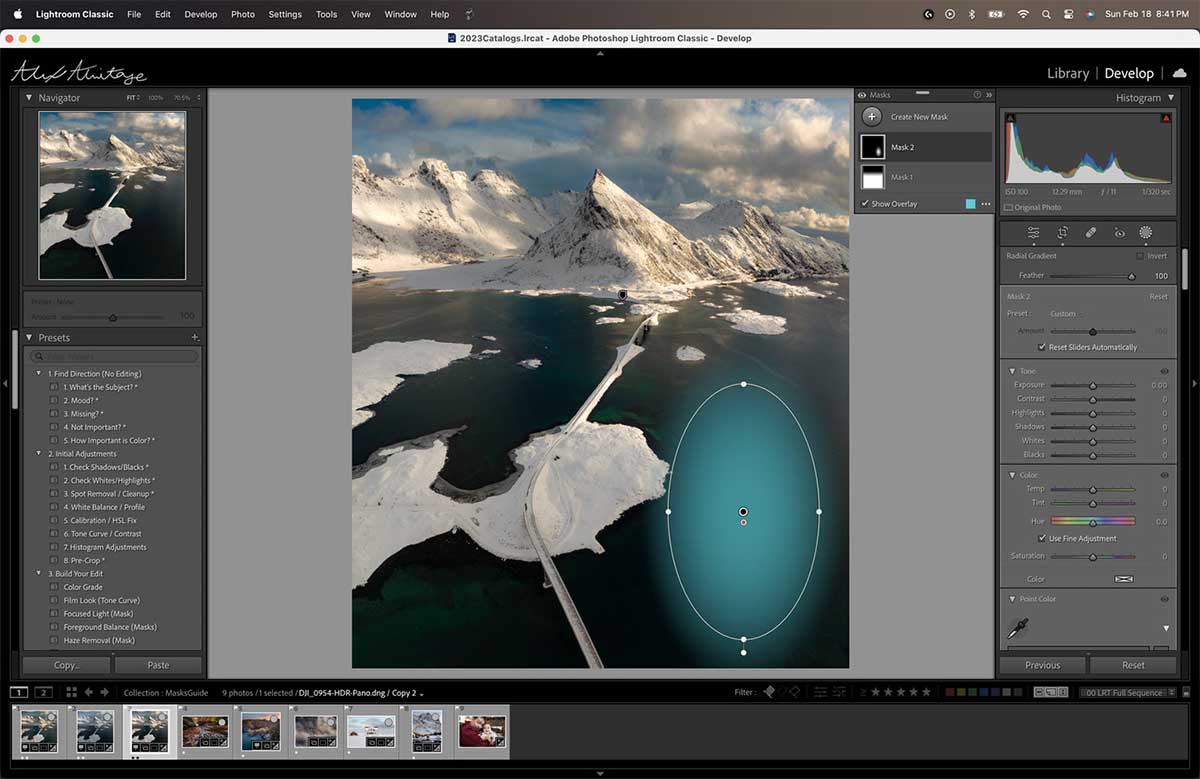Click the Copy... button

point(67,665)
